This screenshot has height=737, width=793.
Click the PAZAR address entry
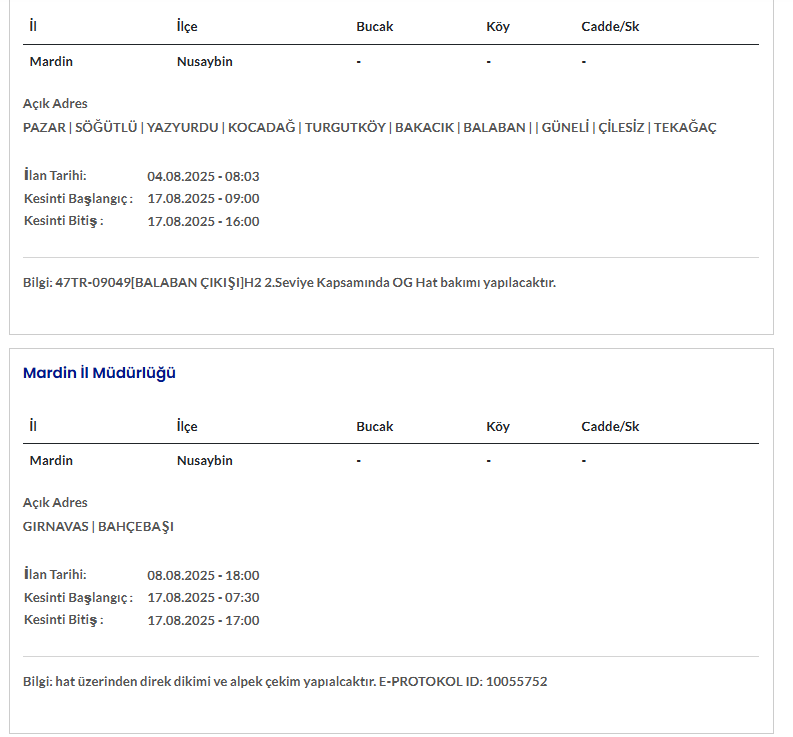tap(44, 127)
